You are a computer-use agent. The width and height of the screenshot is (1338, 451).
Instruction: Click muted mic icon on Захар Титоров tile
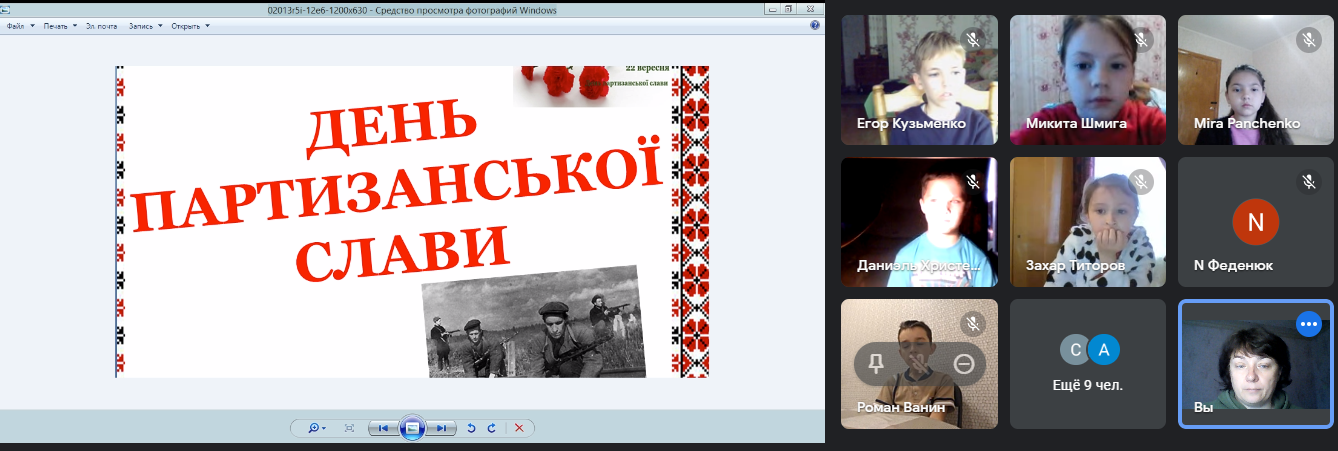coord(1140,182)
